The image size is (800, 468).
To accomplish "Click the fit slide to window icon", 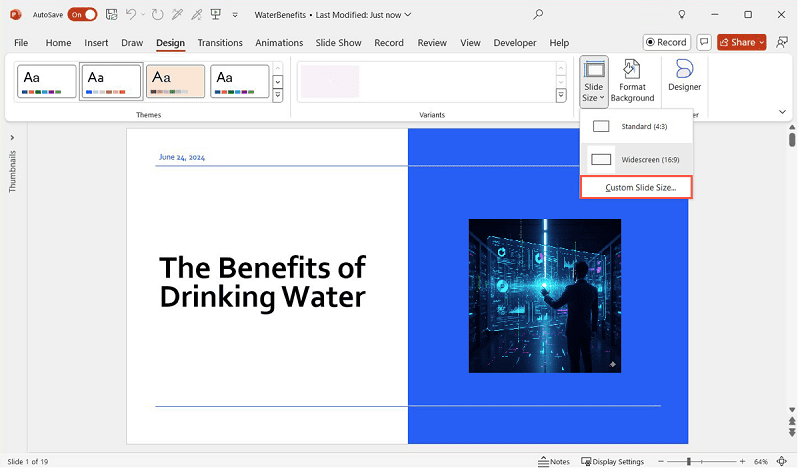I will pos(782,461).
